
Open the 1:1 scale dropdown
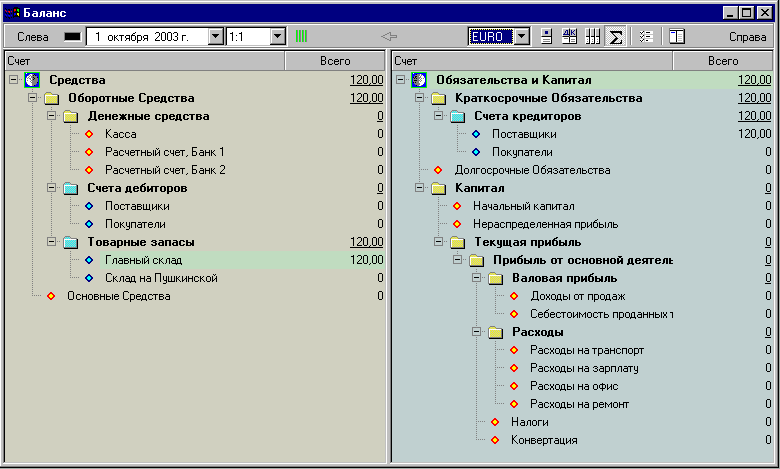coord(278,36)
